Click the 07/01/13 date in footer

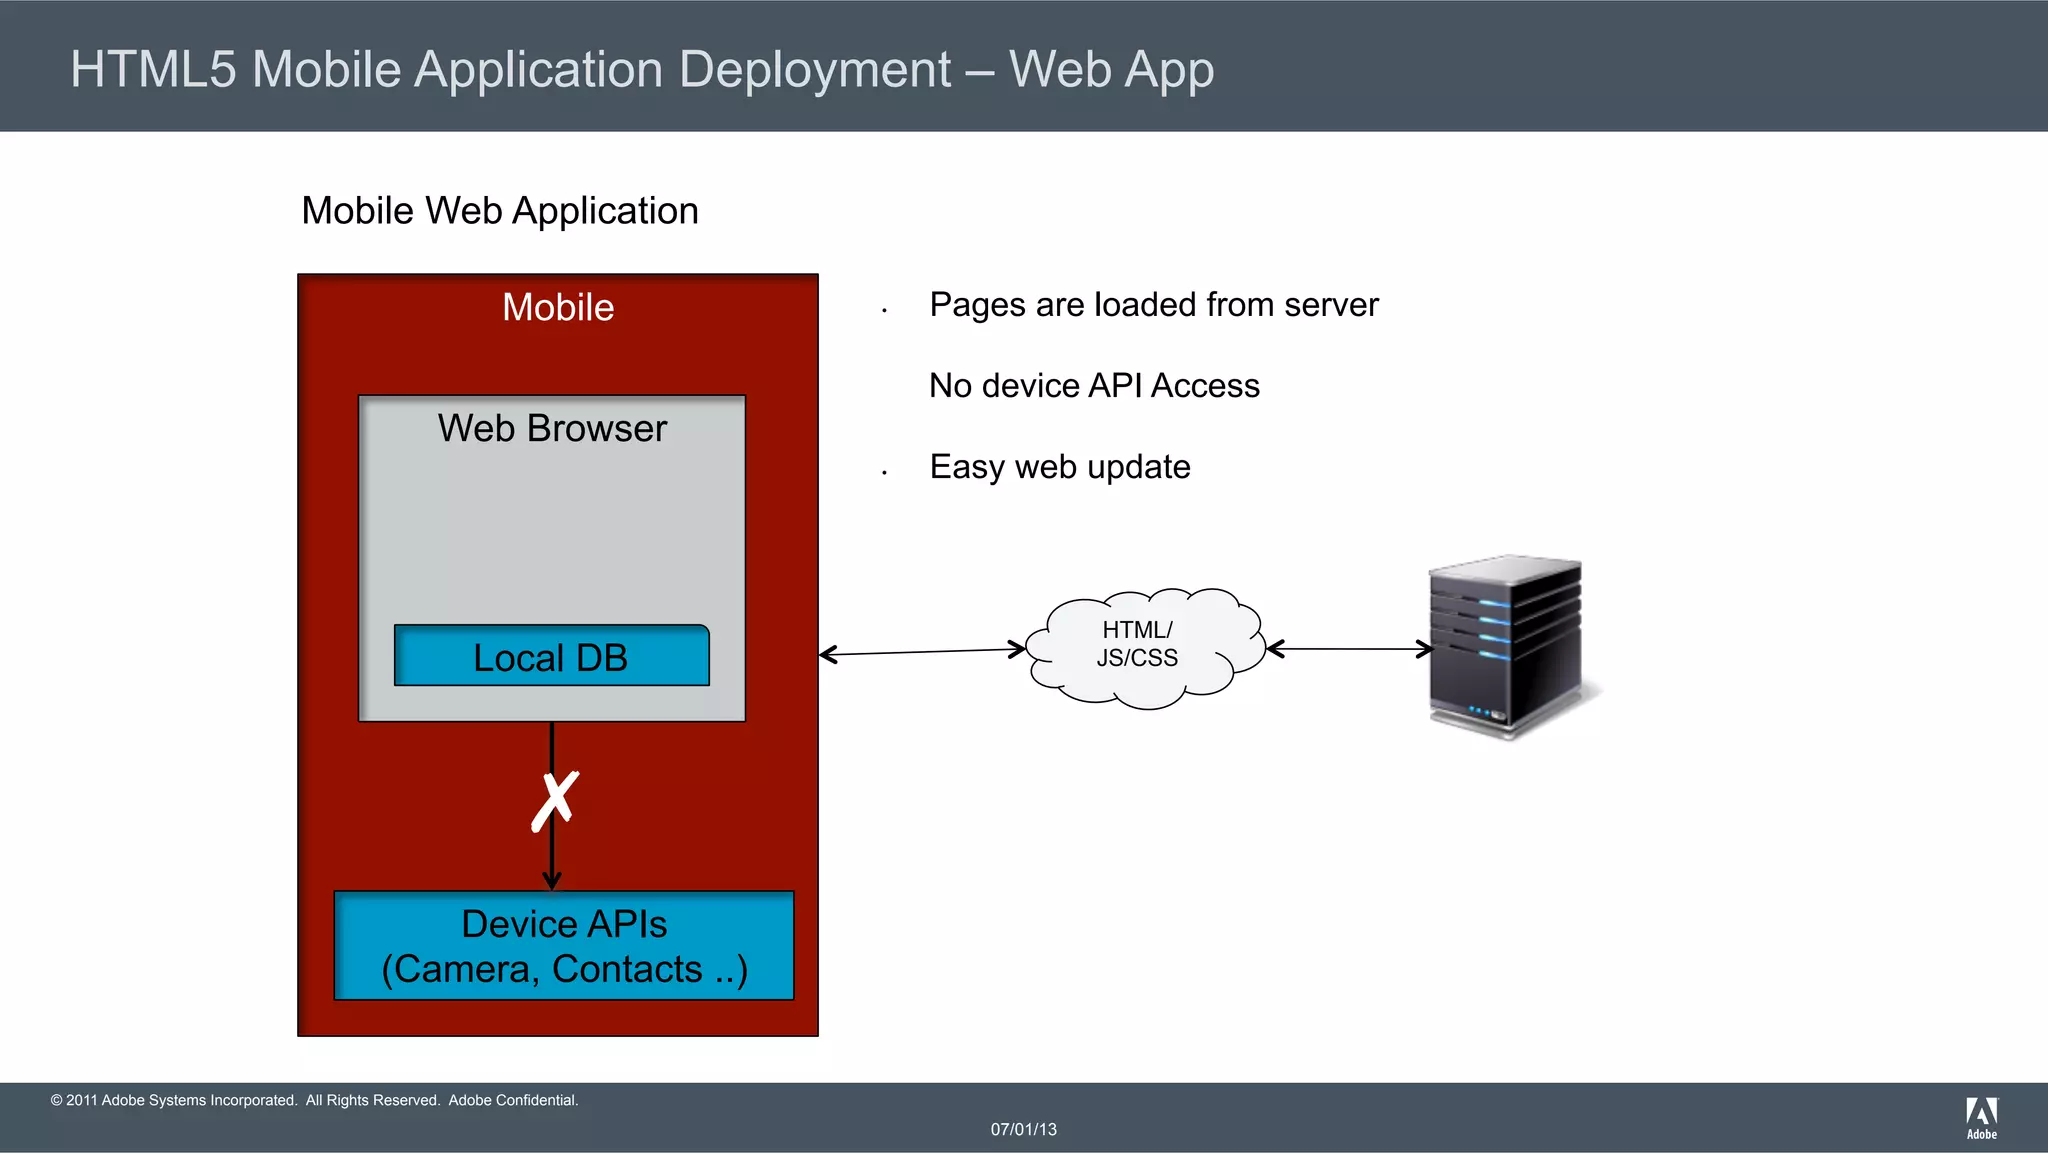click(1023, 1129)
